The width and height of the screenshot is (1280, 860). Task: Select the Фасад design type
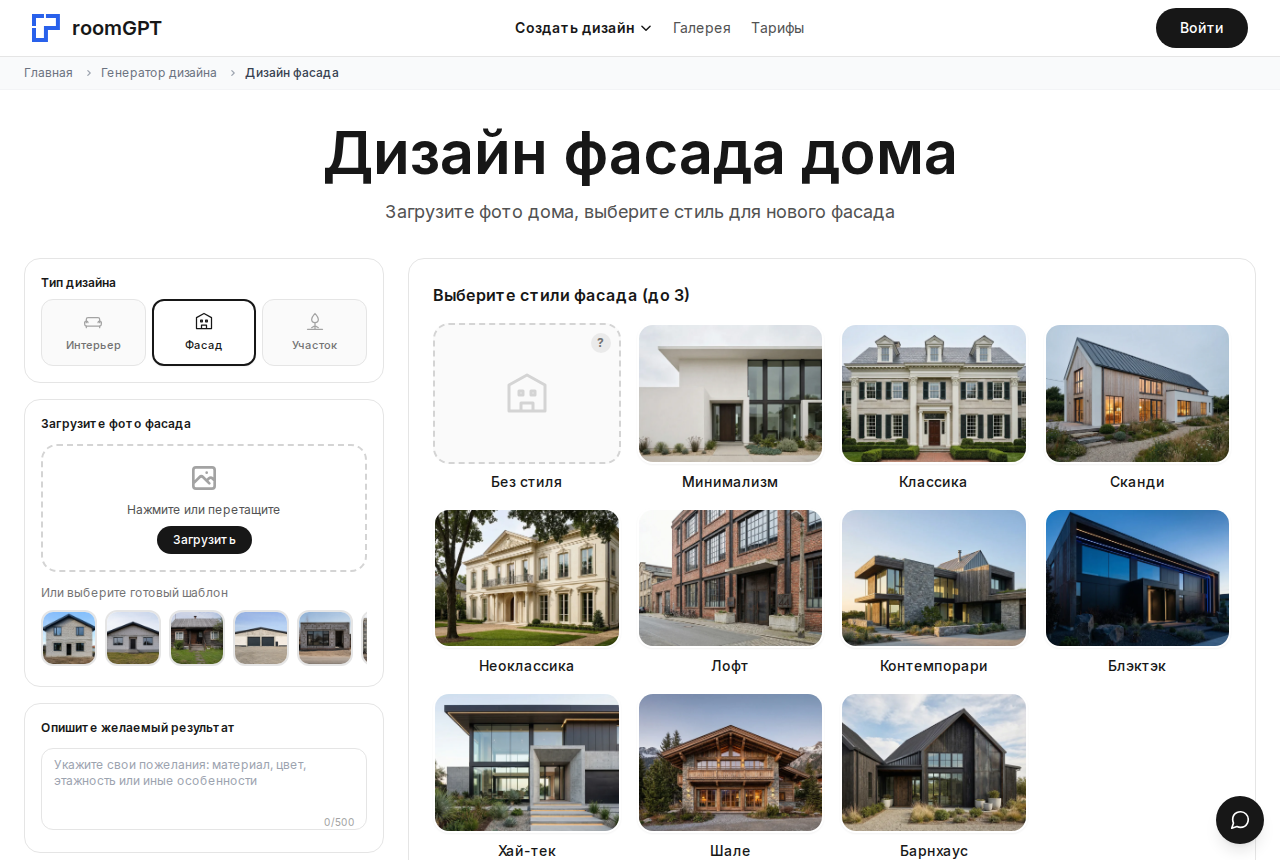204,333
